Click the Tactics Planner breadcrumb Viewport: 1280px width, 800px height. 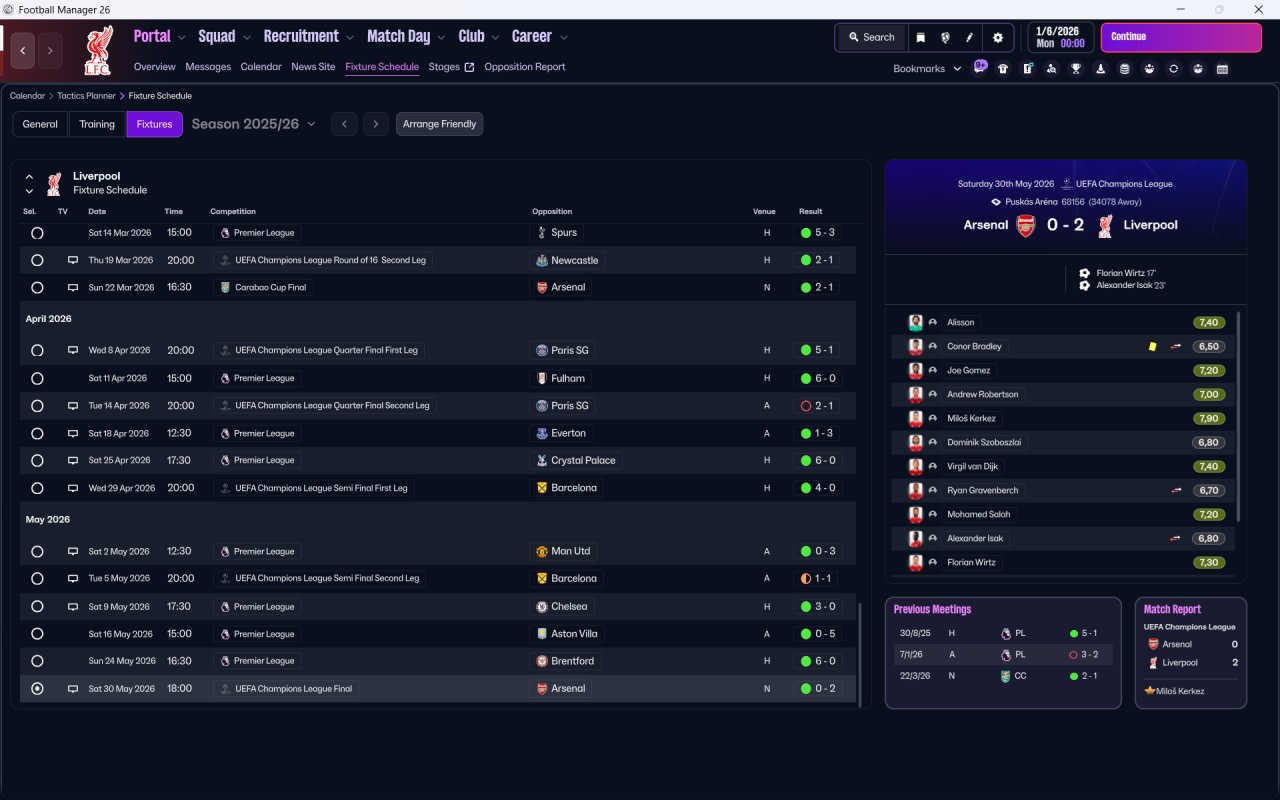tap(85, 96)
